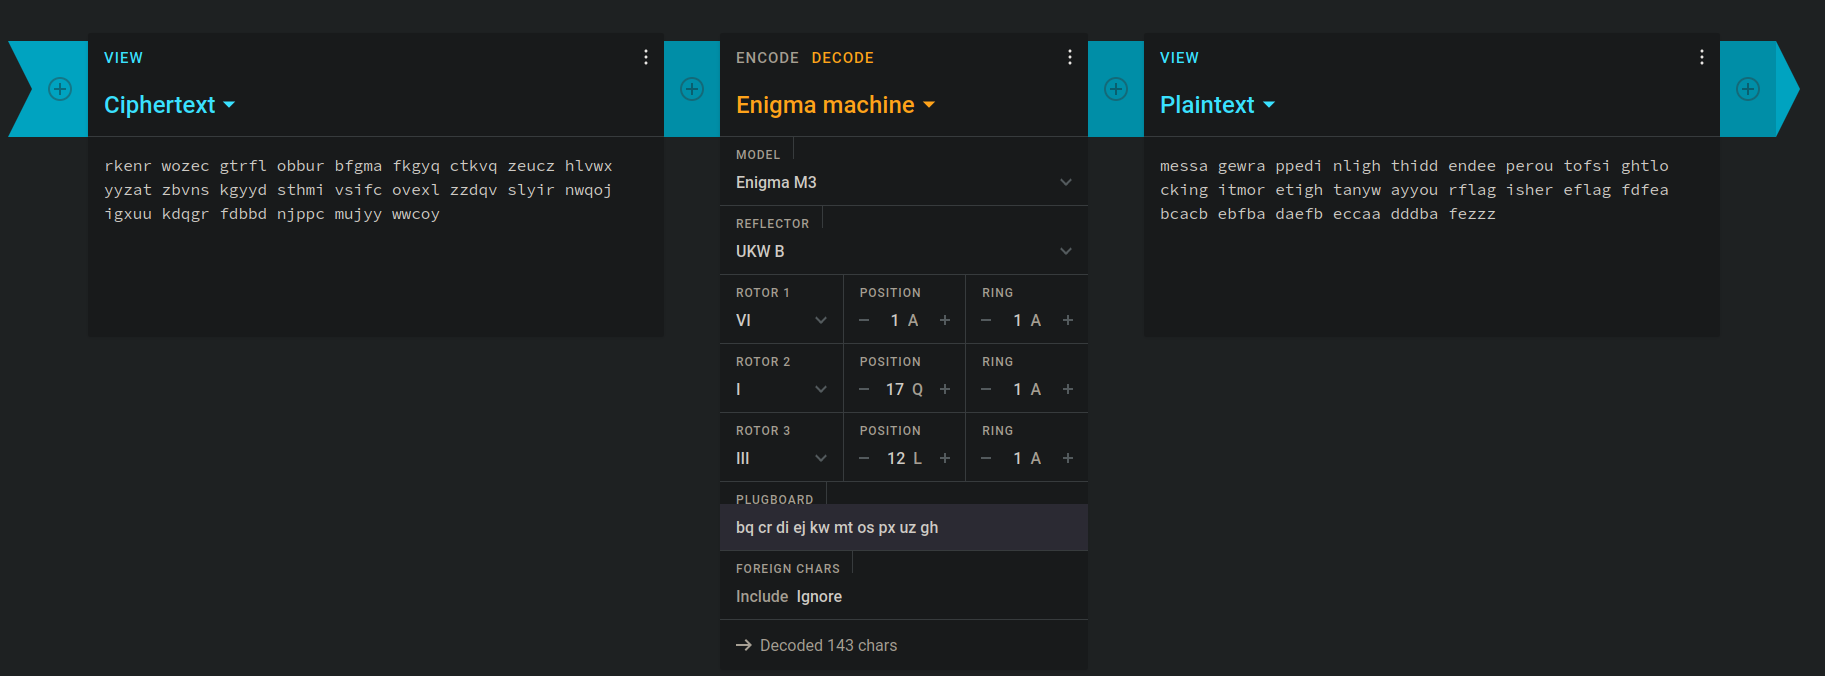The image size is (1825, 676).
Task: Open the Ciphertext panel three-dot menu
Action: [646, 57]
